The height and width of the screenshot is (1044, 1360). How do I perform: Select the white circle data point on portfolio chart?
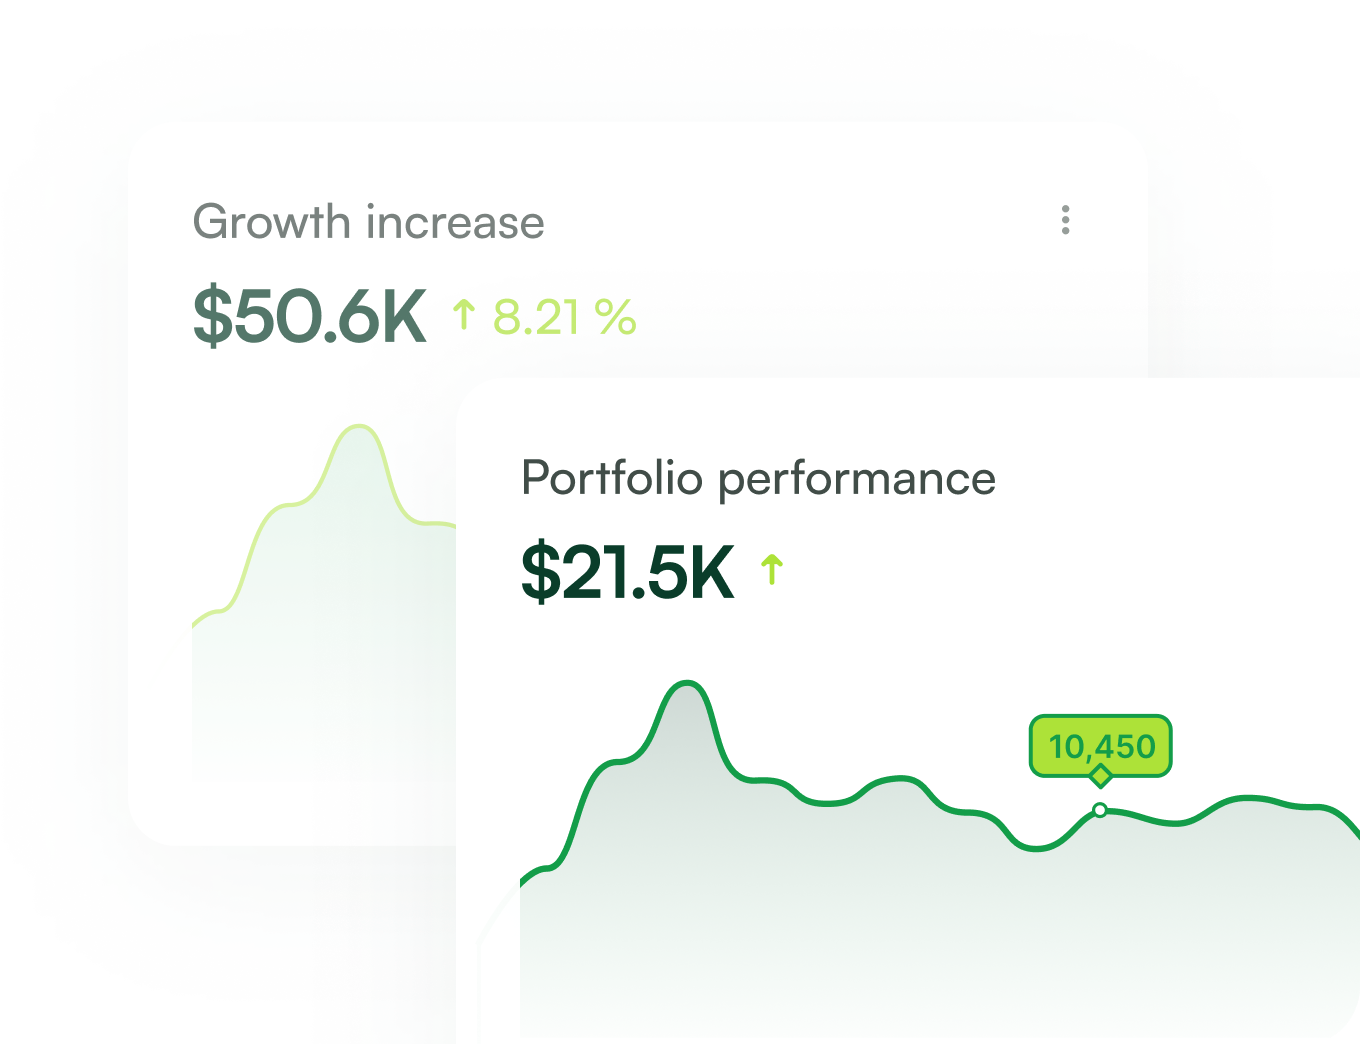coord(1100,810)
